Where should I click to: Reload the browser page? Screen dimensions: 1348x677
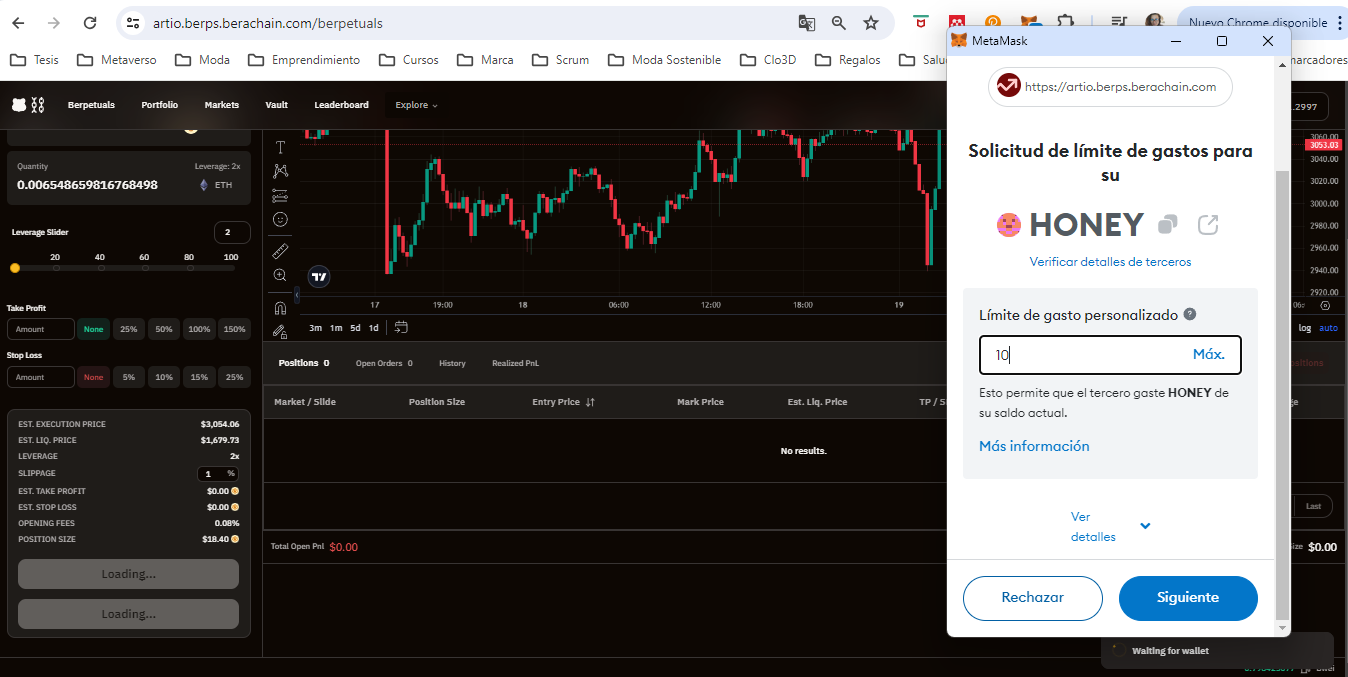(90, 23)
